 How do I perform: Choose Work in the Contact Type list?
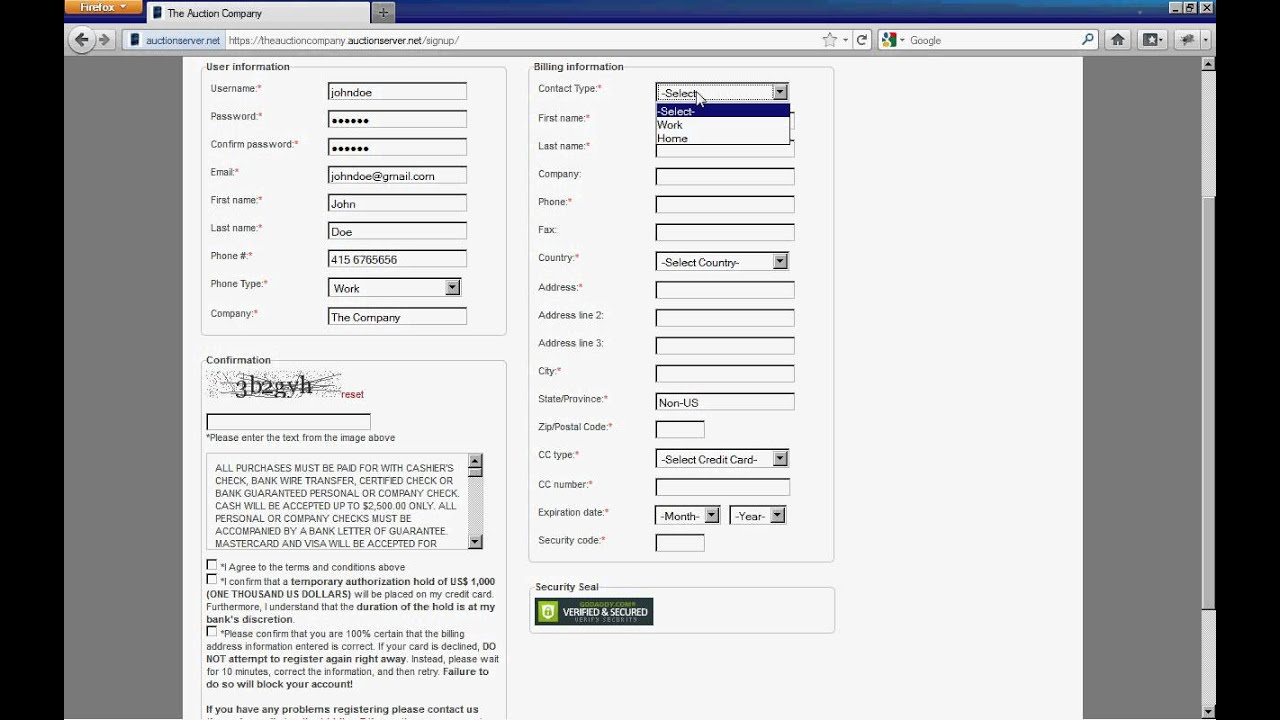coord(722,125)
